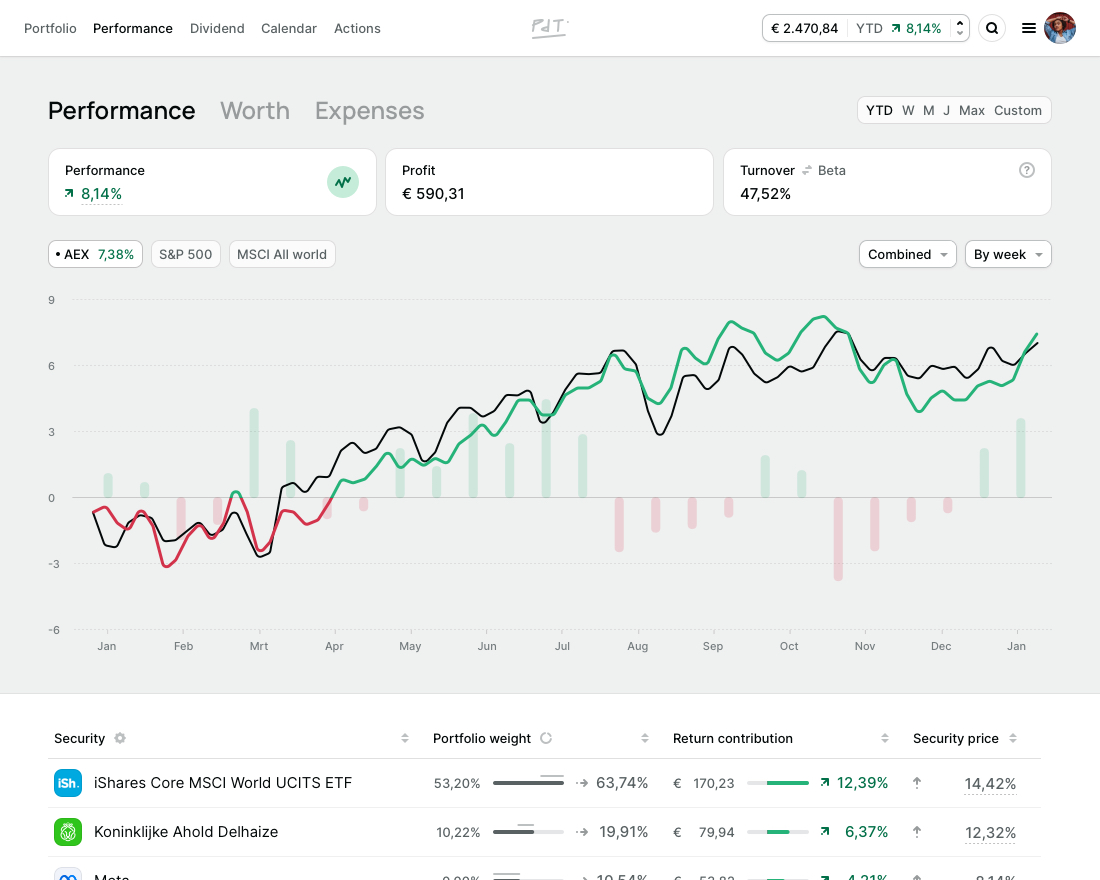Viewport: 1100px width, 880px height.
Task: Click the gear icon beside Security header
Action: pos(119,738)
